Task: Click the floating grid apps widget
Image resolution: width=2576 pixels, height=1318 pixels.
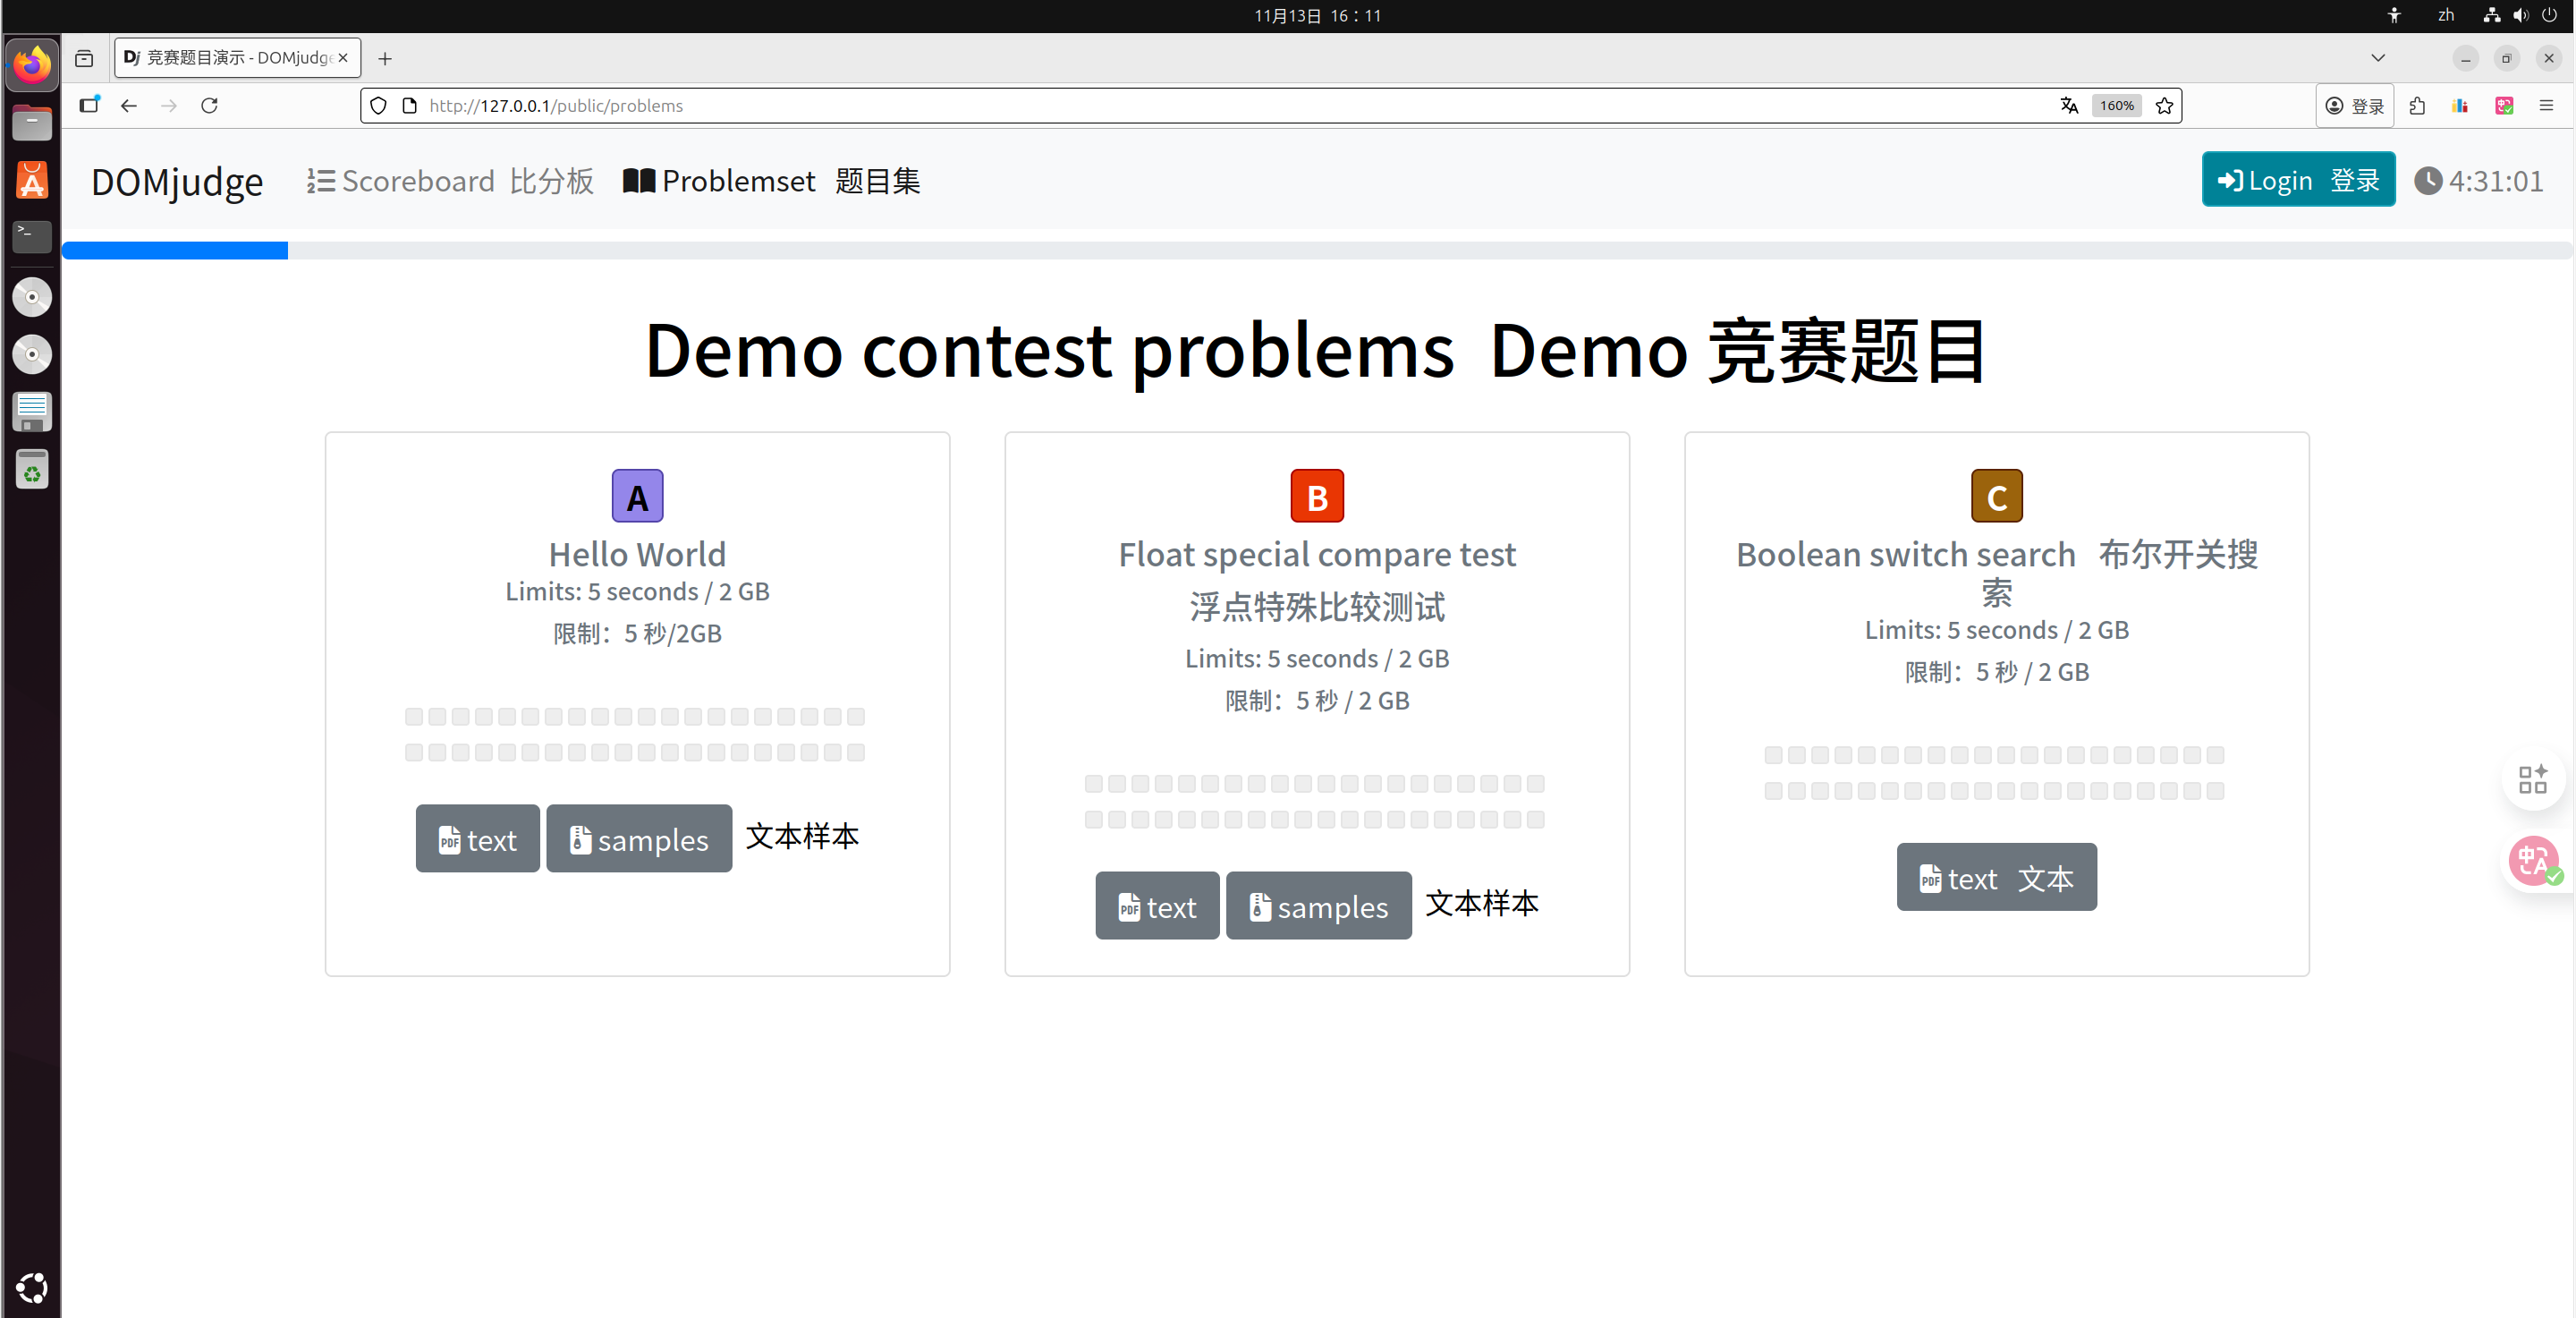Action: point(2533,779)
